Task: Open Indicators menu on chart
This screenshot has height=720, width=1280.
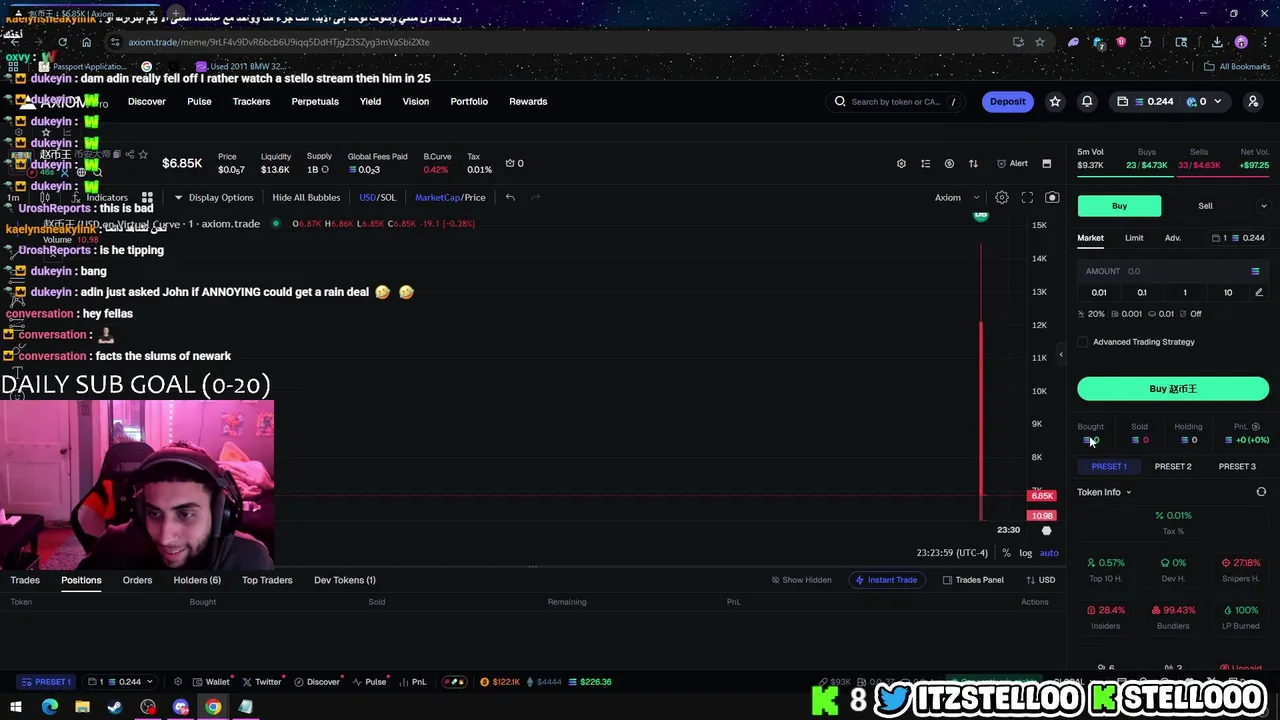Action: point(101,197)
